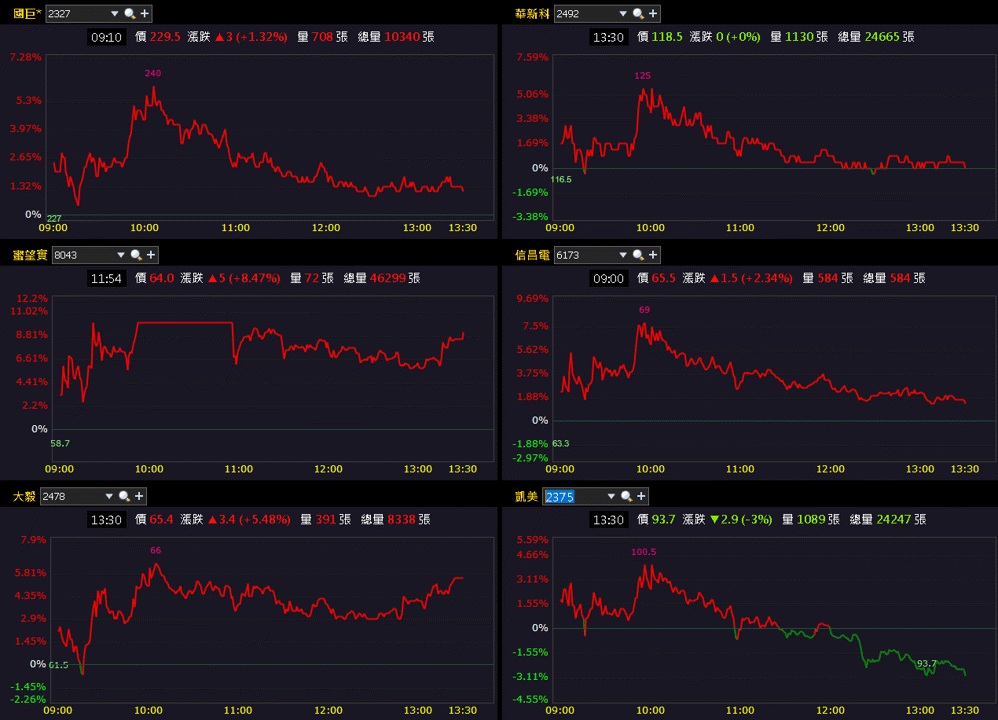Click the price 65.4 in chart 2478
Viewport: 998px width, 720px height.
162,519
